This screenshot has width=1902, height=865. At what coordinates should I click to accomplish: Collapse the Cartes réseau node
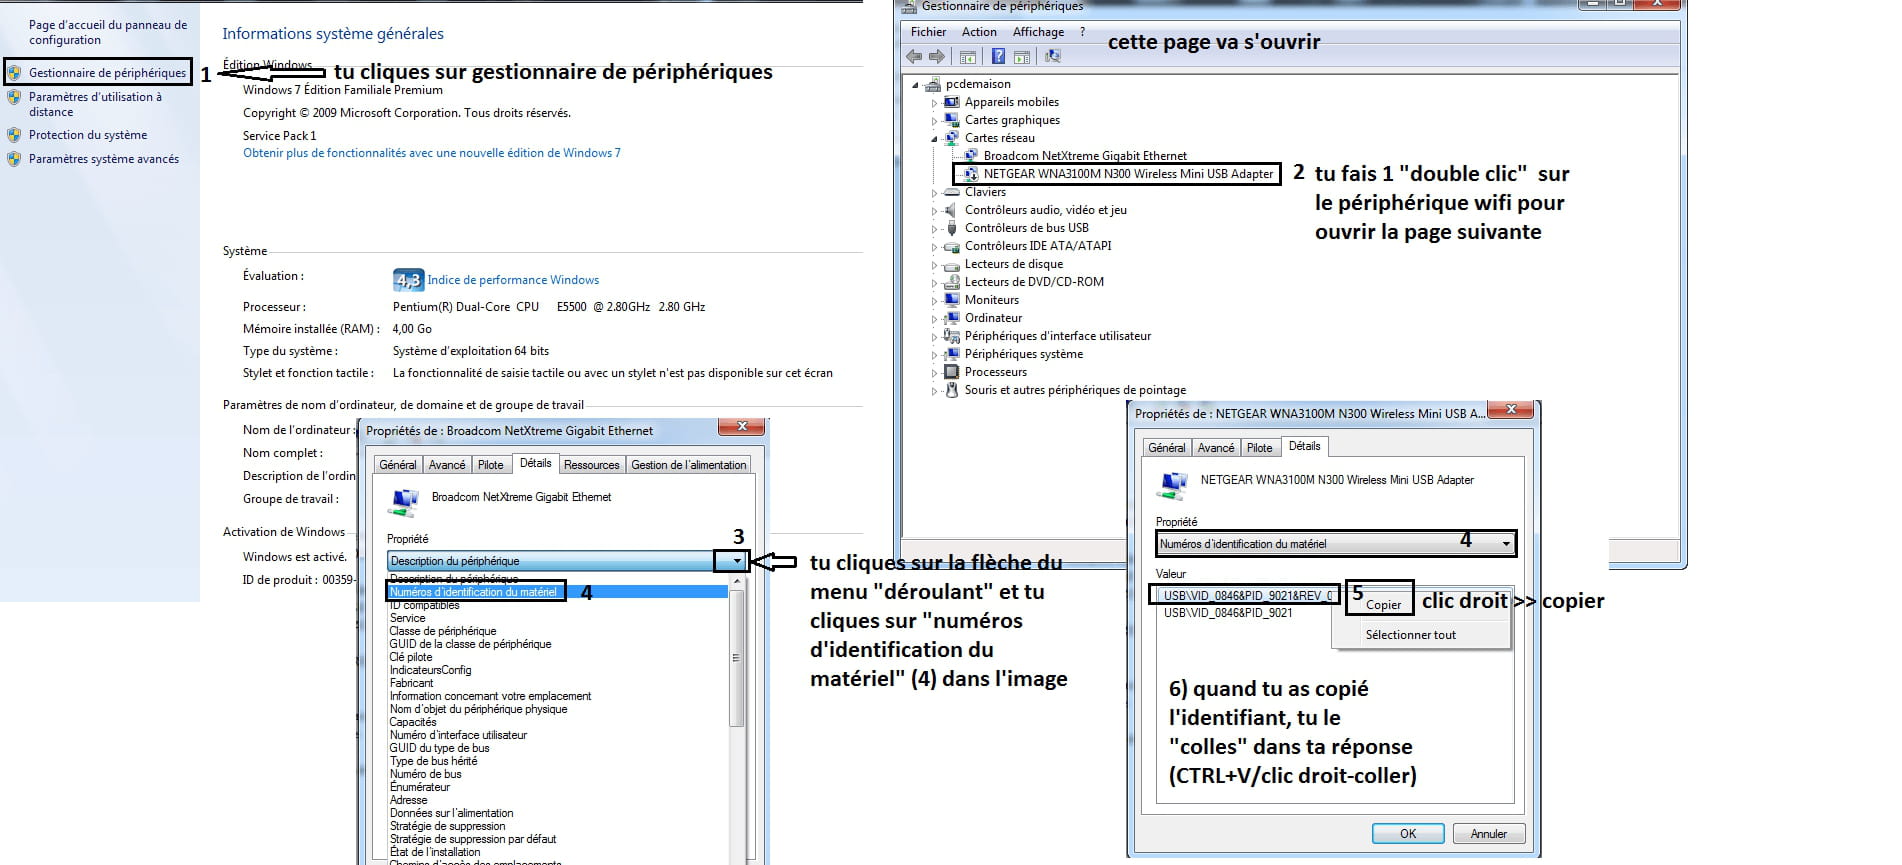935,139
